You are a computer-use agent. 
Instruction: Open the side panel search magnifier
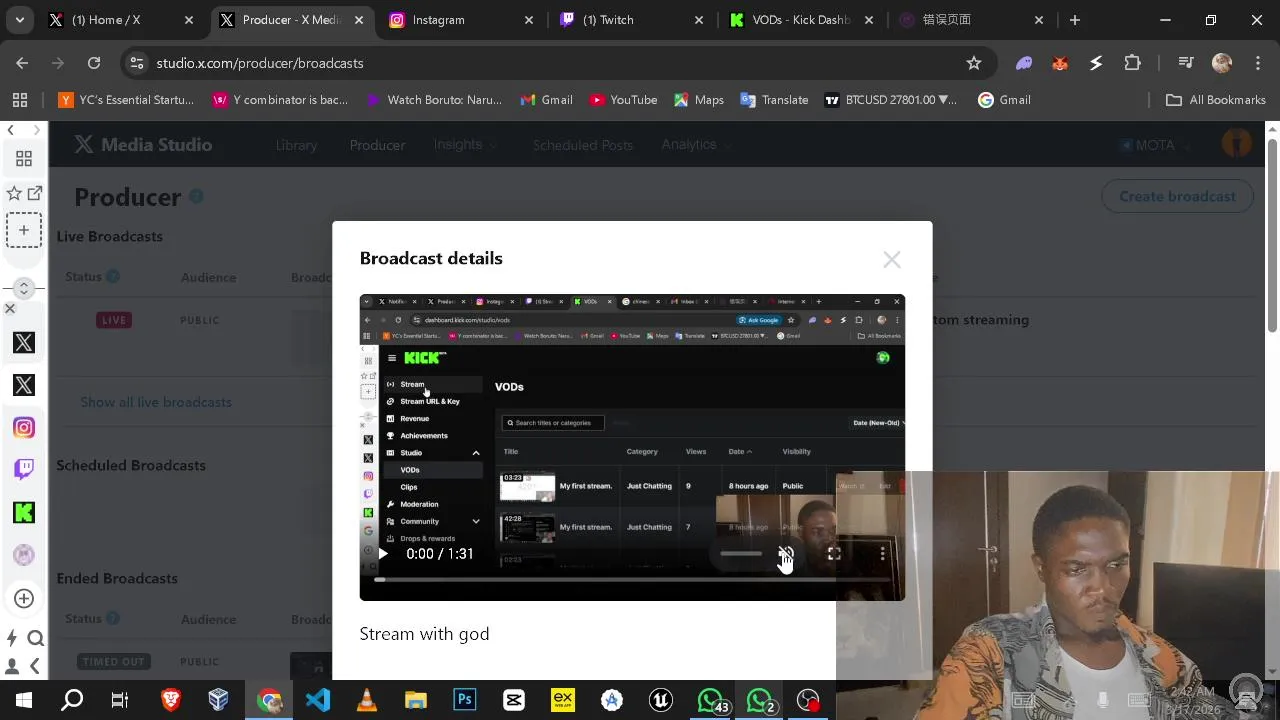click(x=36, y=638)
